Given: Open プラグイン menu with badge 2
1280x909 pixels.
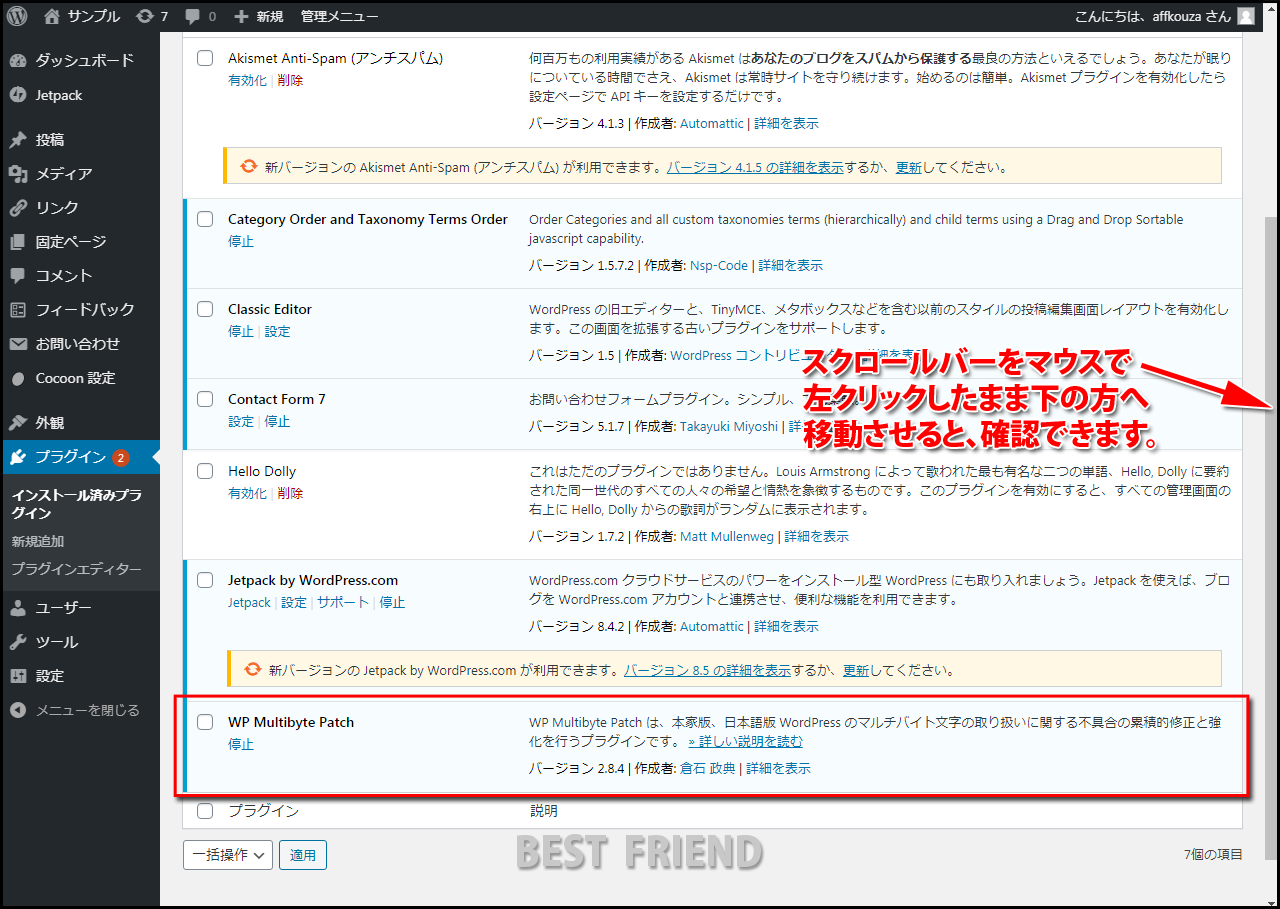Looking at the screenshot, I should click(80, 457).
